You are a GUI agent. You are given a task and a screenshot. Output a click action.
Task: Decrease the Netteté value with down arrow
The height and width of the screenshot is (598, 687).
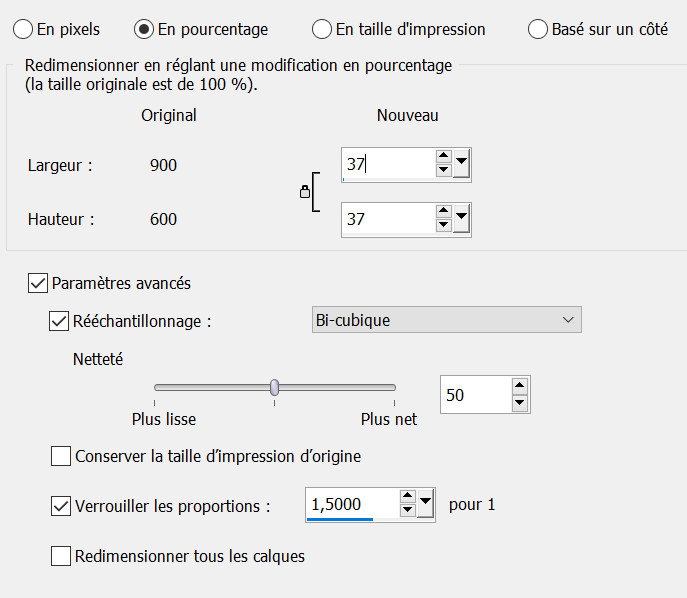coord(519,402)
